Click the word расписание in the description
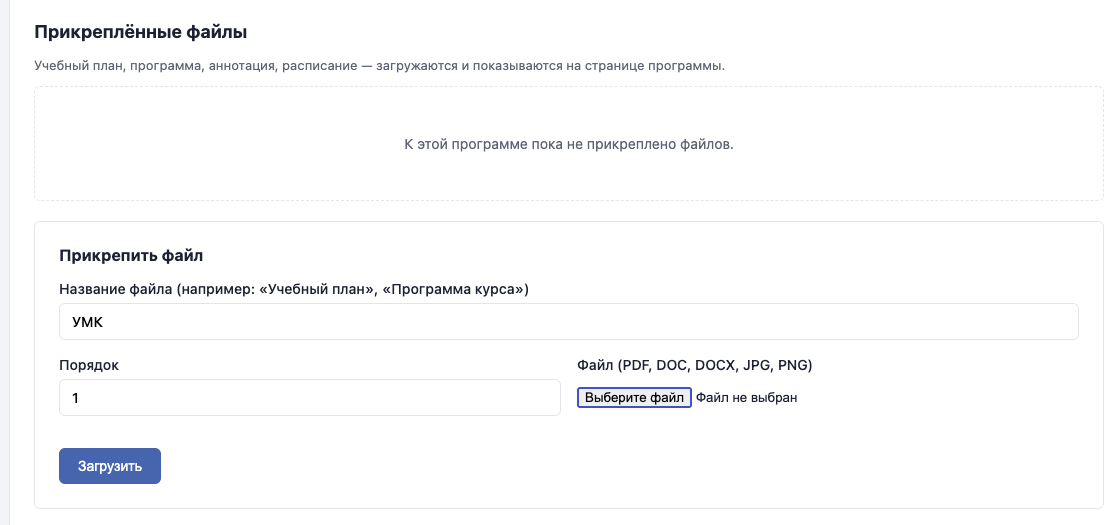The image size is (1114, 525). point(318,66)
